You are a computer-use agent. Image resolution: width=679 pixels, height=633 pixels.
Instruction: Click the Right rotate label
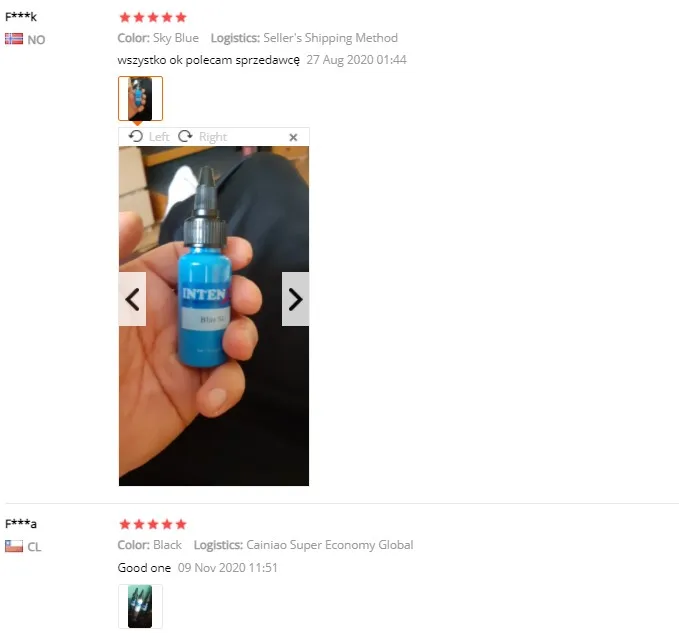coord(213,137)
